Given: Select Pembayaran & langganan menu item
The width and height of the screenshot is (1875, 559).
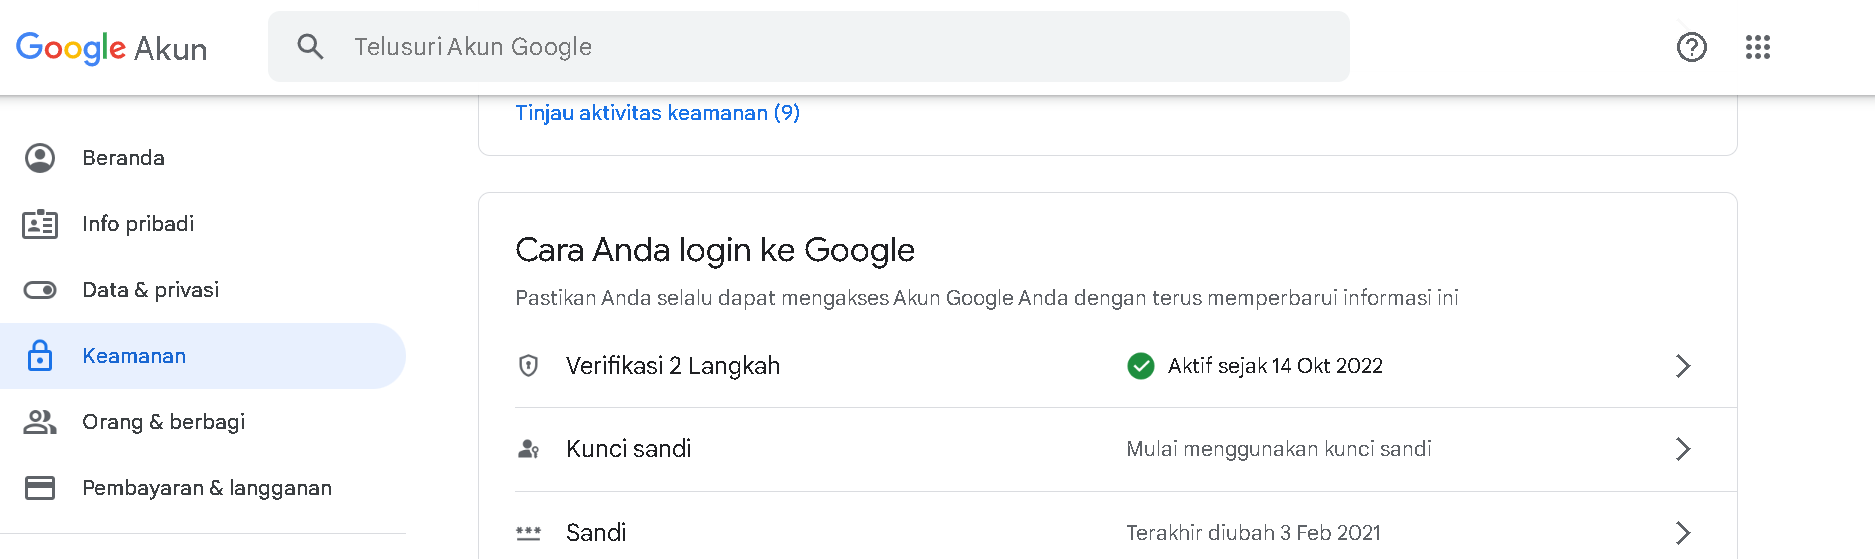Looking at the screenshot, I should (206, 488).
